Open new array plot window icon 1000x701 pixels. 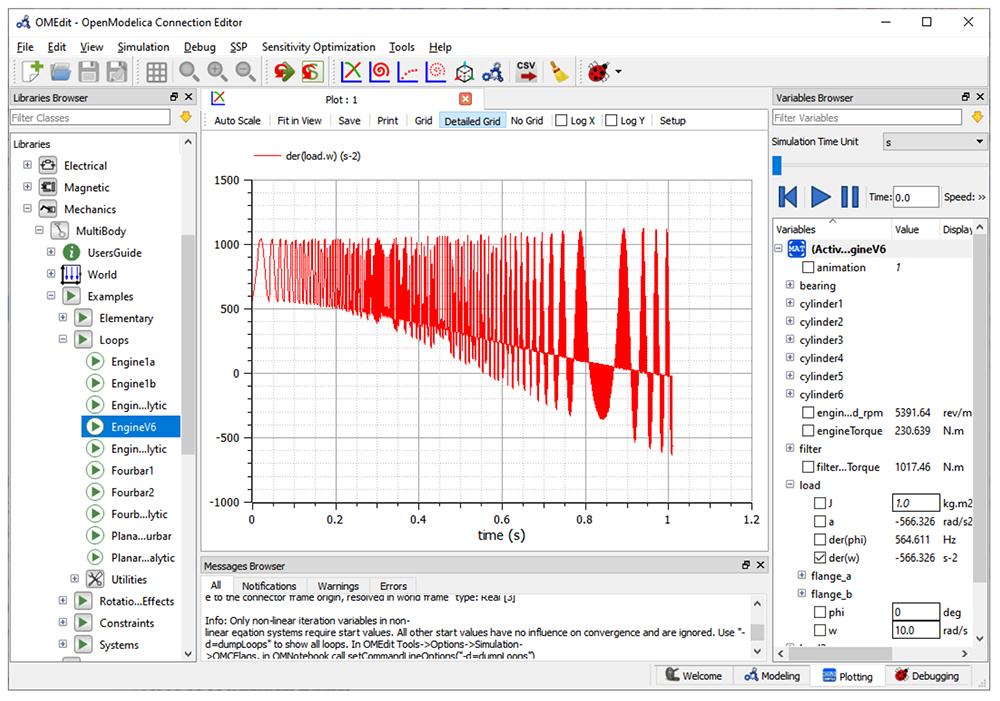point(408,71)
